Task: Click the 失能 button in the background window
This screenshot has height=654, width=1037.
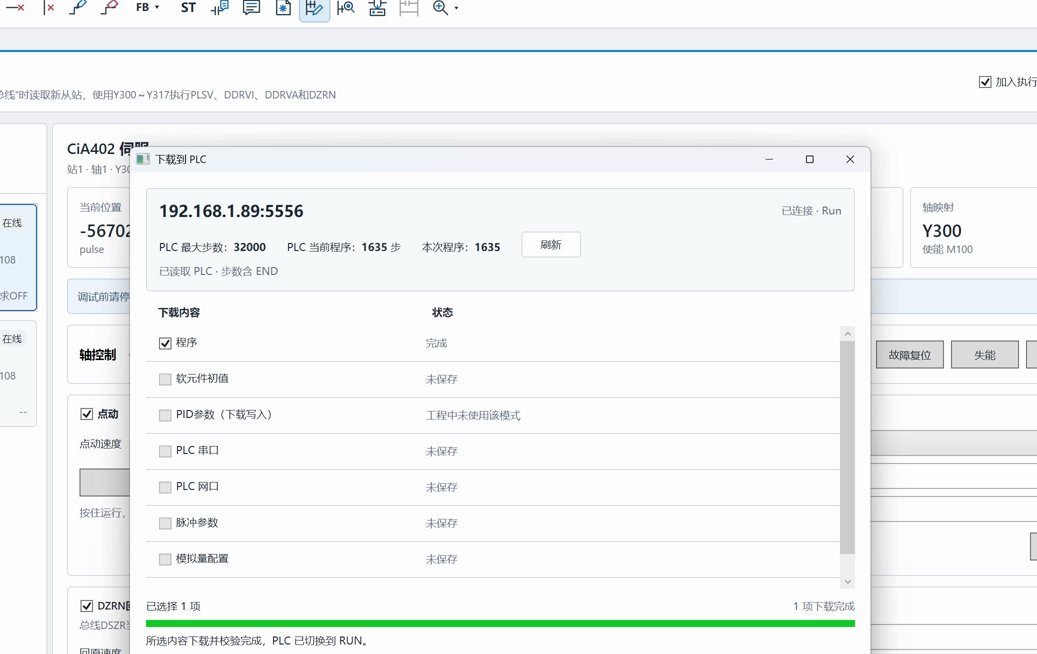Action: pyautogui.click(x=985, y=355)
